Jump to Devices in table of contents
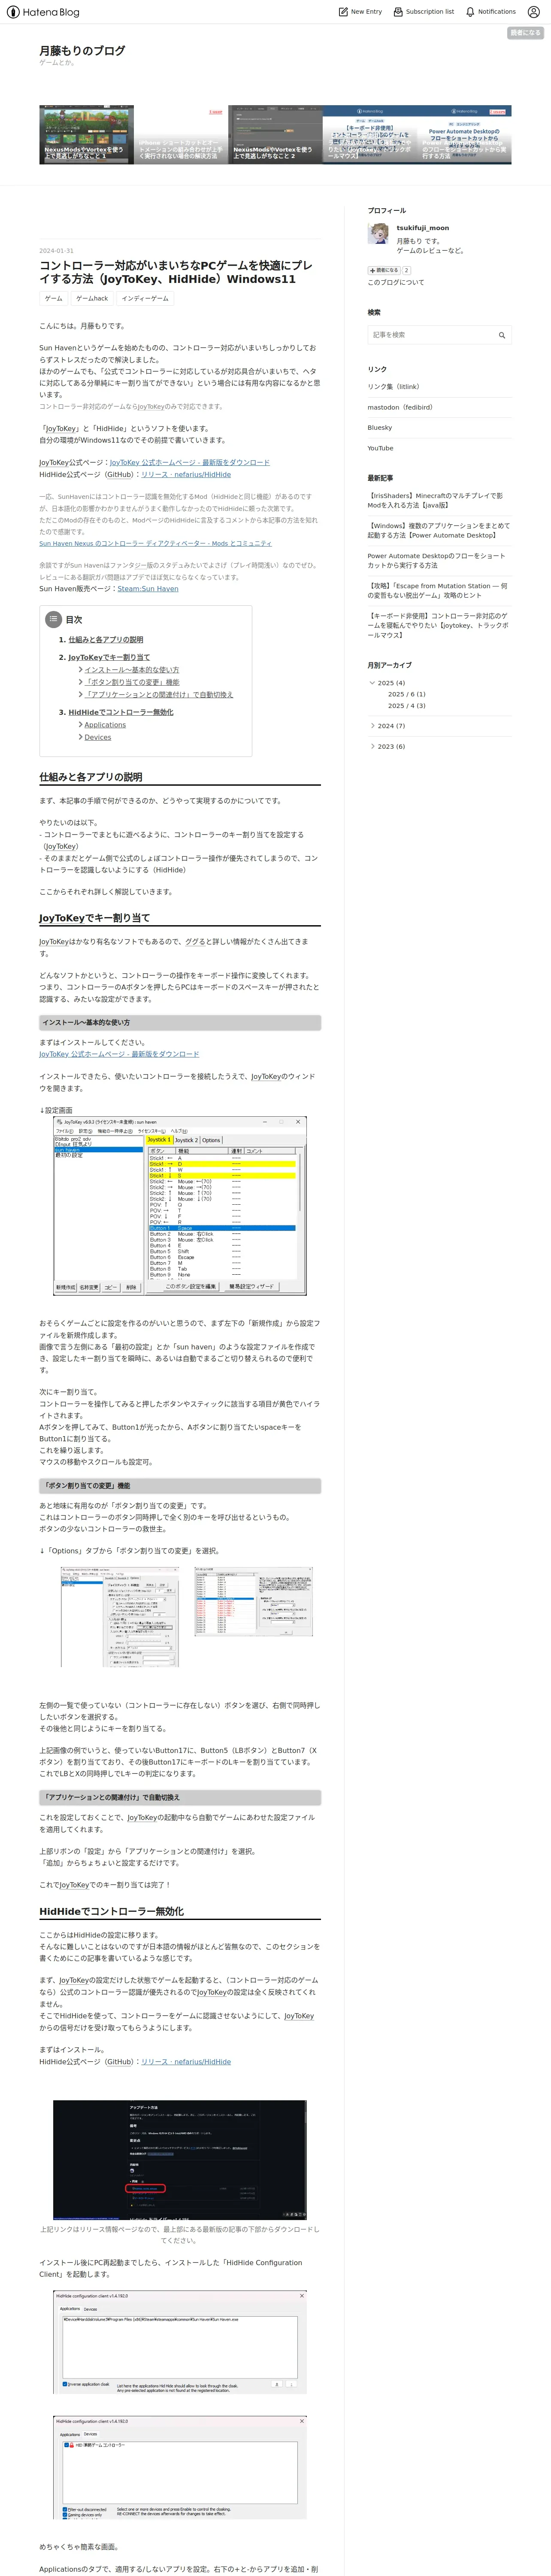 click(98, 737)
